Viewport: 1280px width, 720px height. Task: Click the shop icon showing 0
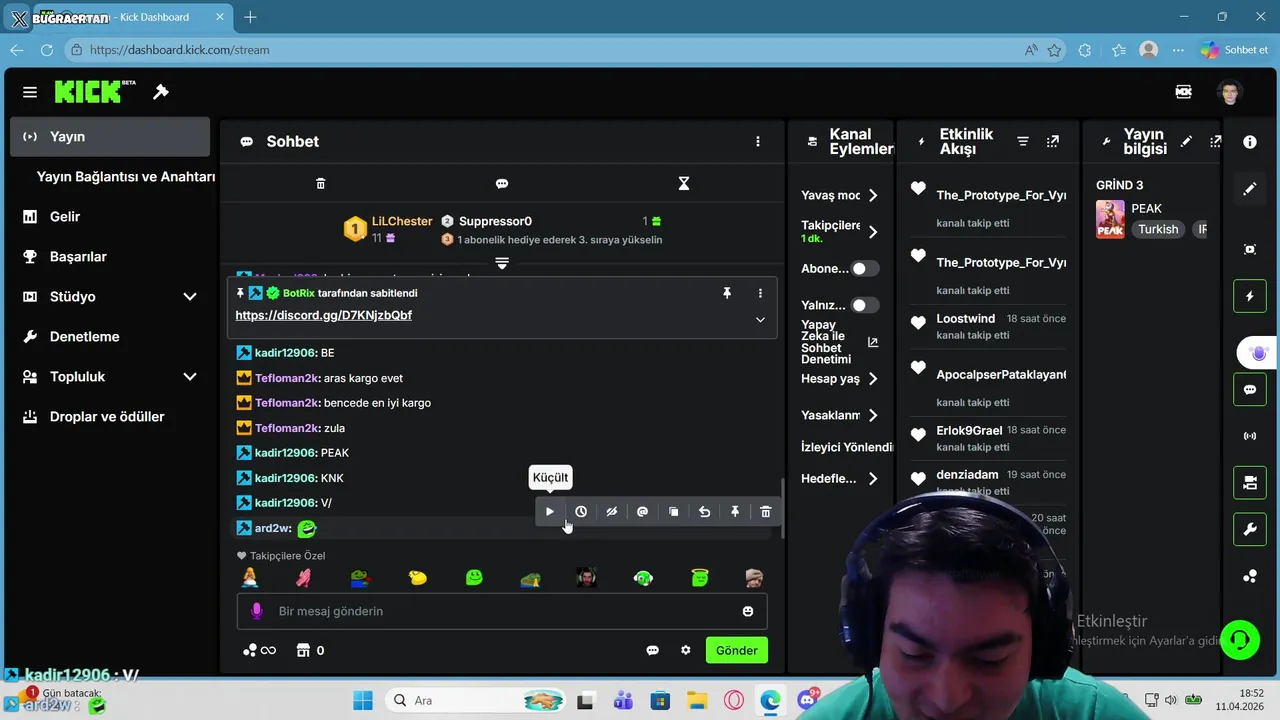[310, 650]
